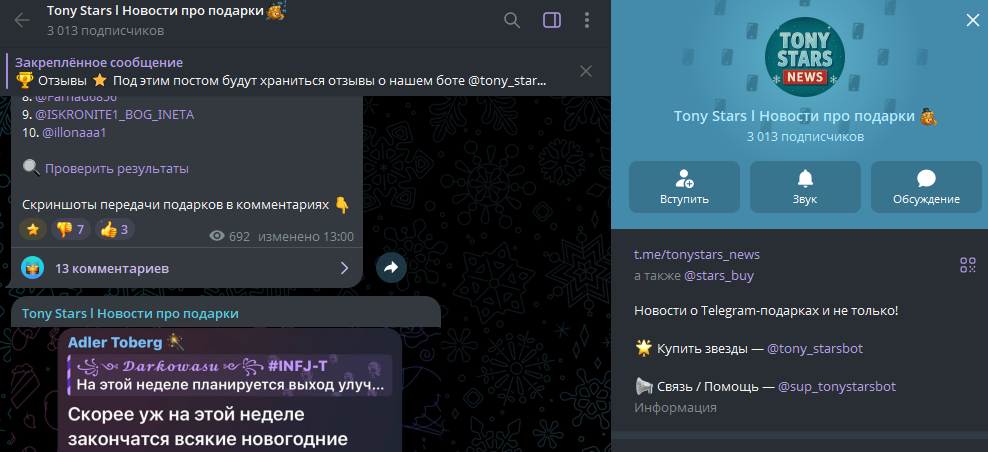This screenshot has width=988, height=452.
Task: Open the Обсуждение discussion group
Action: point(926,187)
